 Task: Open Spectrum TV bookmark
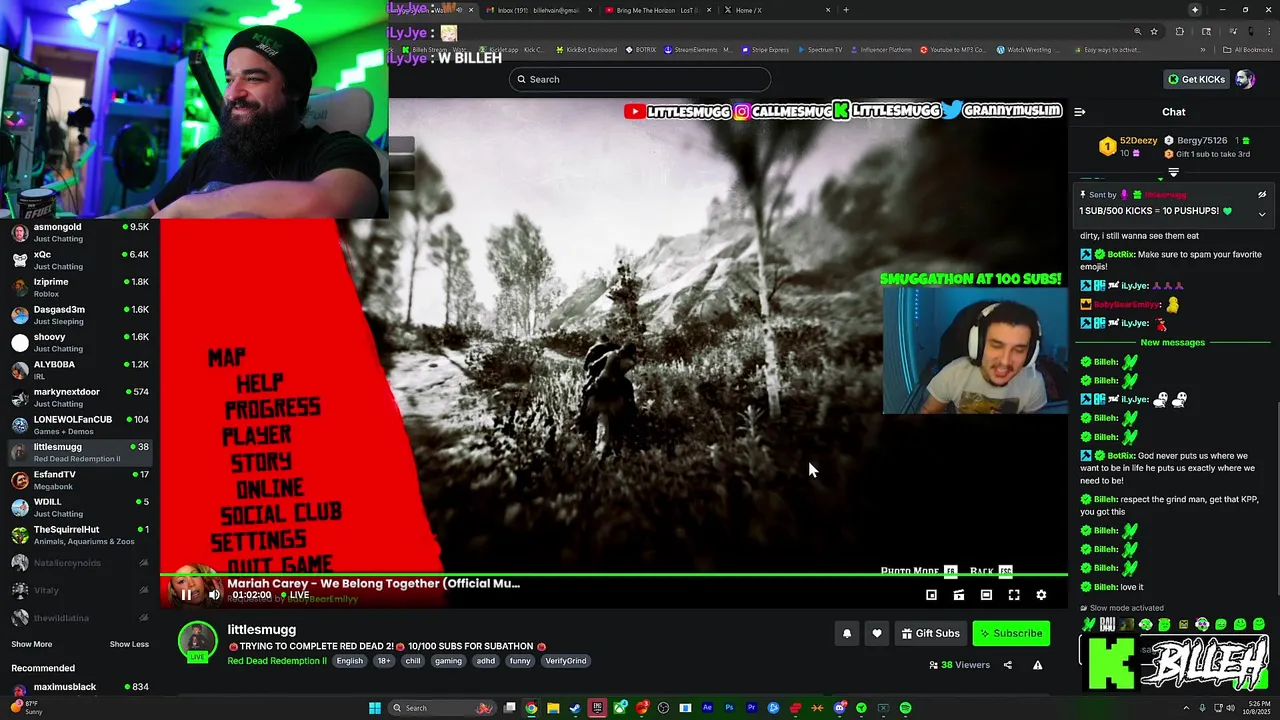tap(820, 50)
